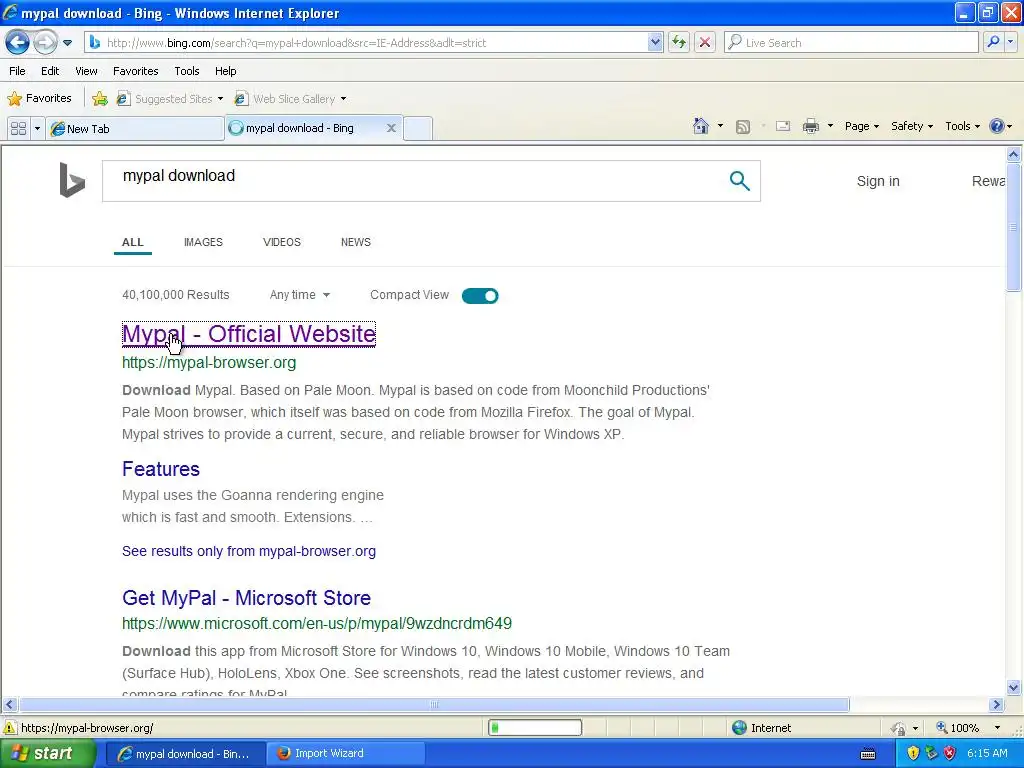The image size is (1024, 768).
Task: Click the protected mode status icon
Action: click(x=899, y=728)
